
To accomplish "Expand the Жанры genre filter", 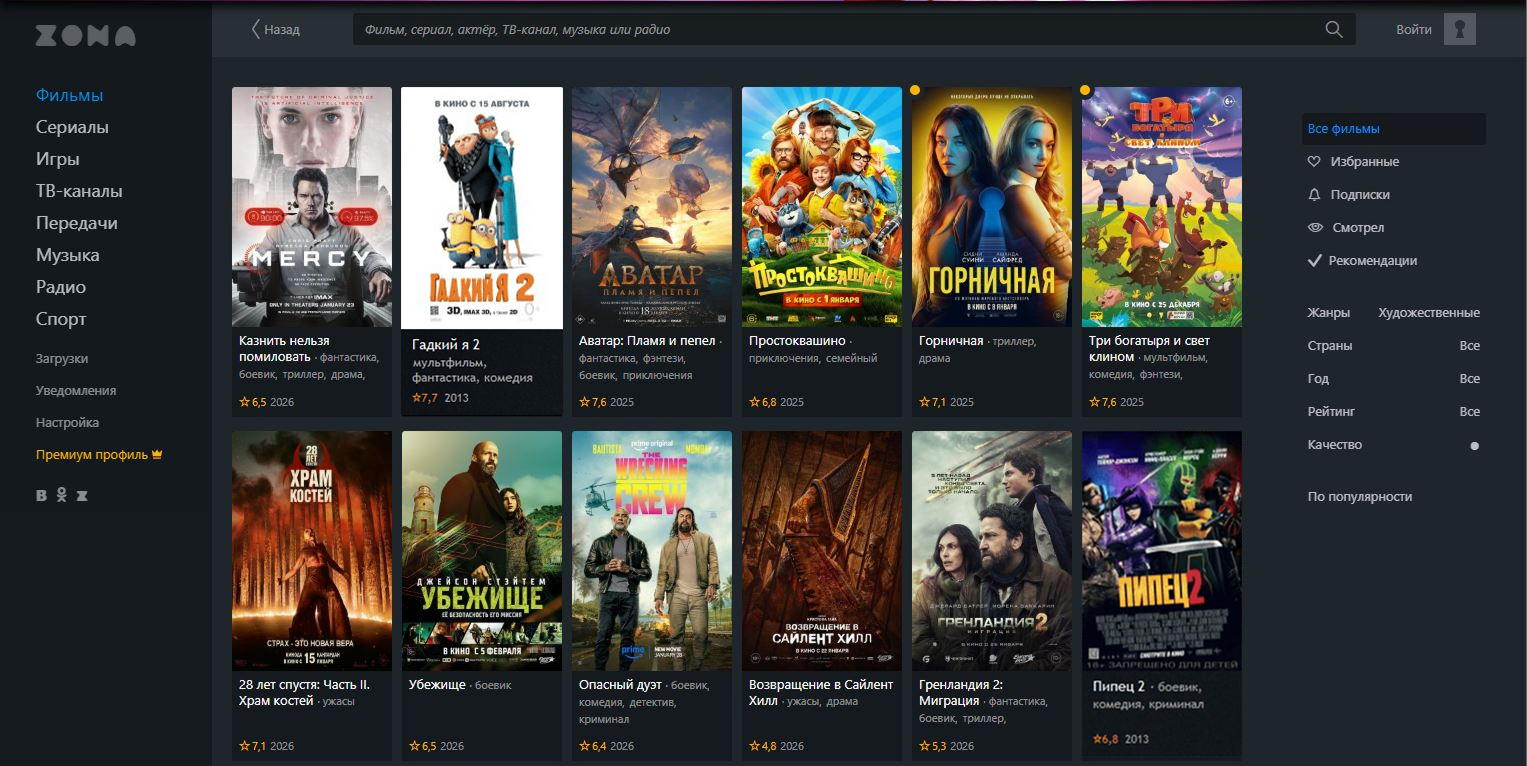I will (x=1328, y=313).
